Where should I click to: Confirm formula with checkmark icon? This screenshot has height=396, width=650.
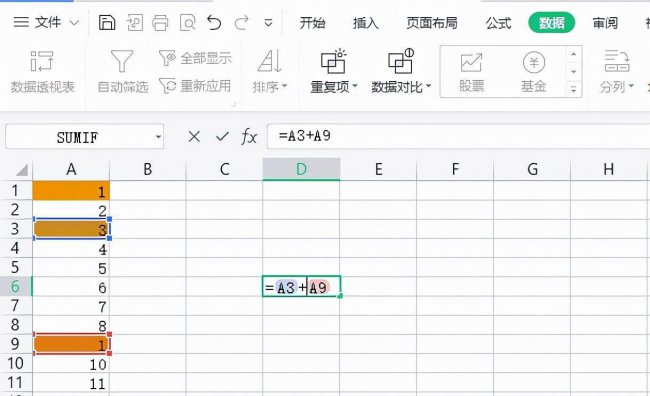(x=222, y=136)
